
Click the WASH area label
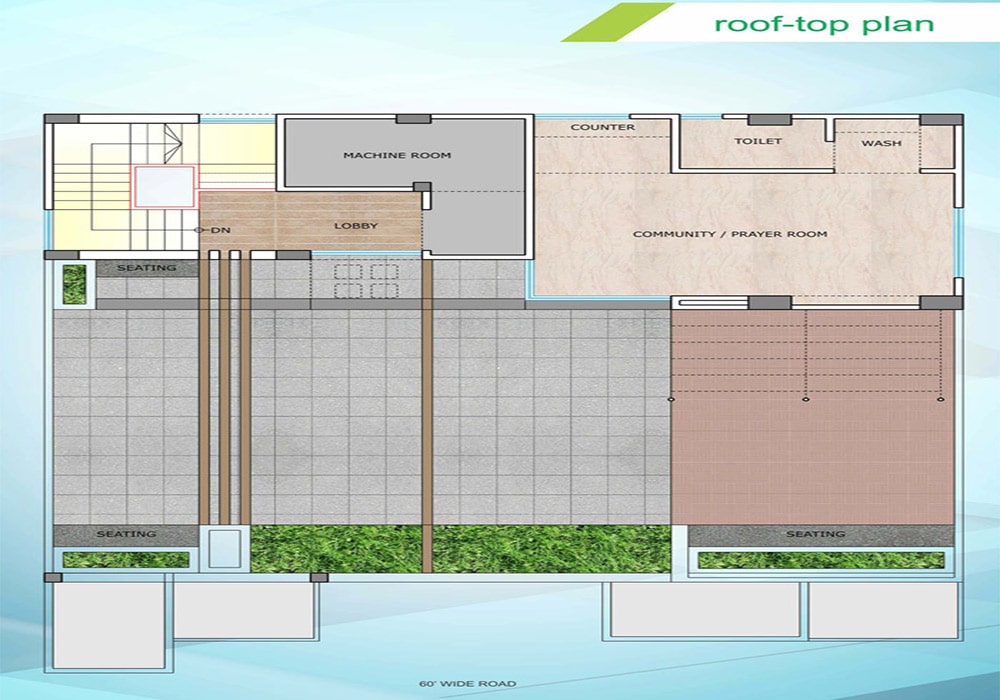tap(881, 143)
